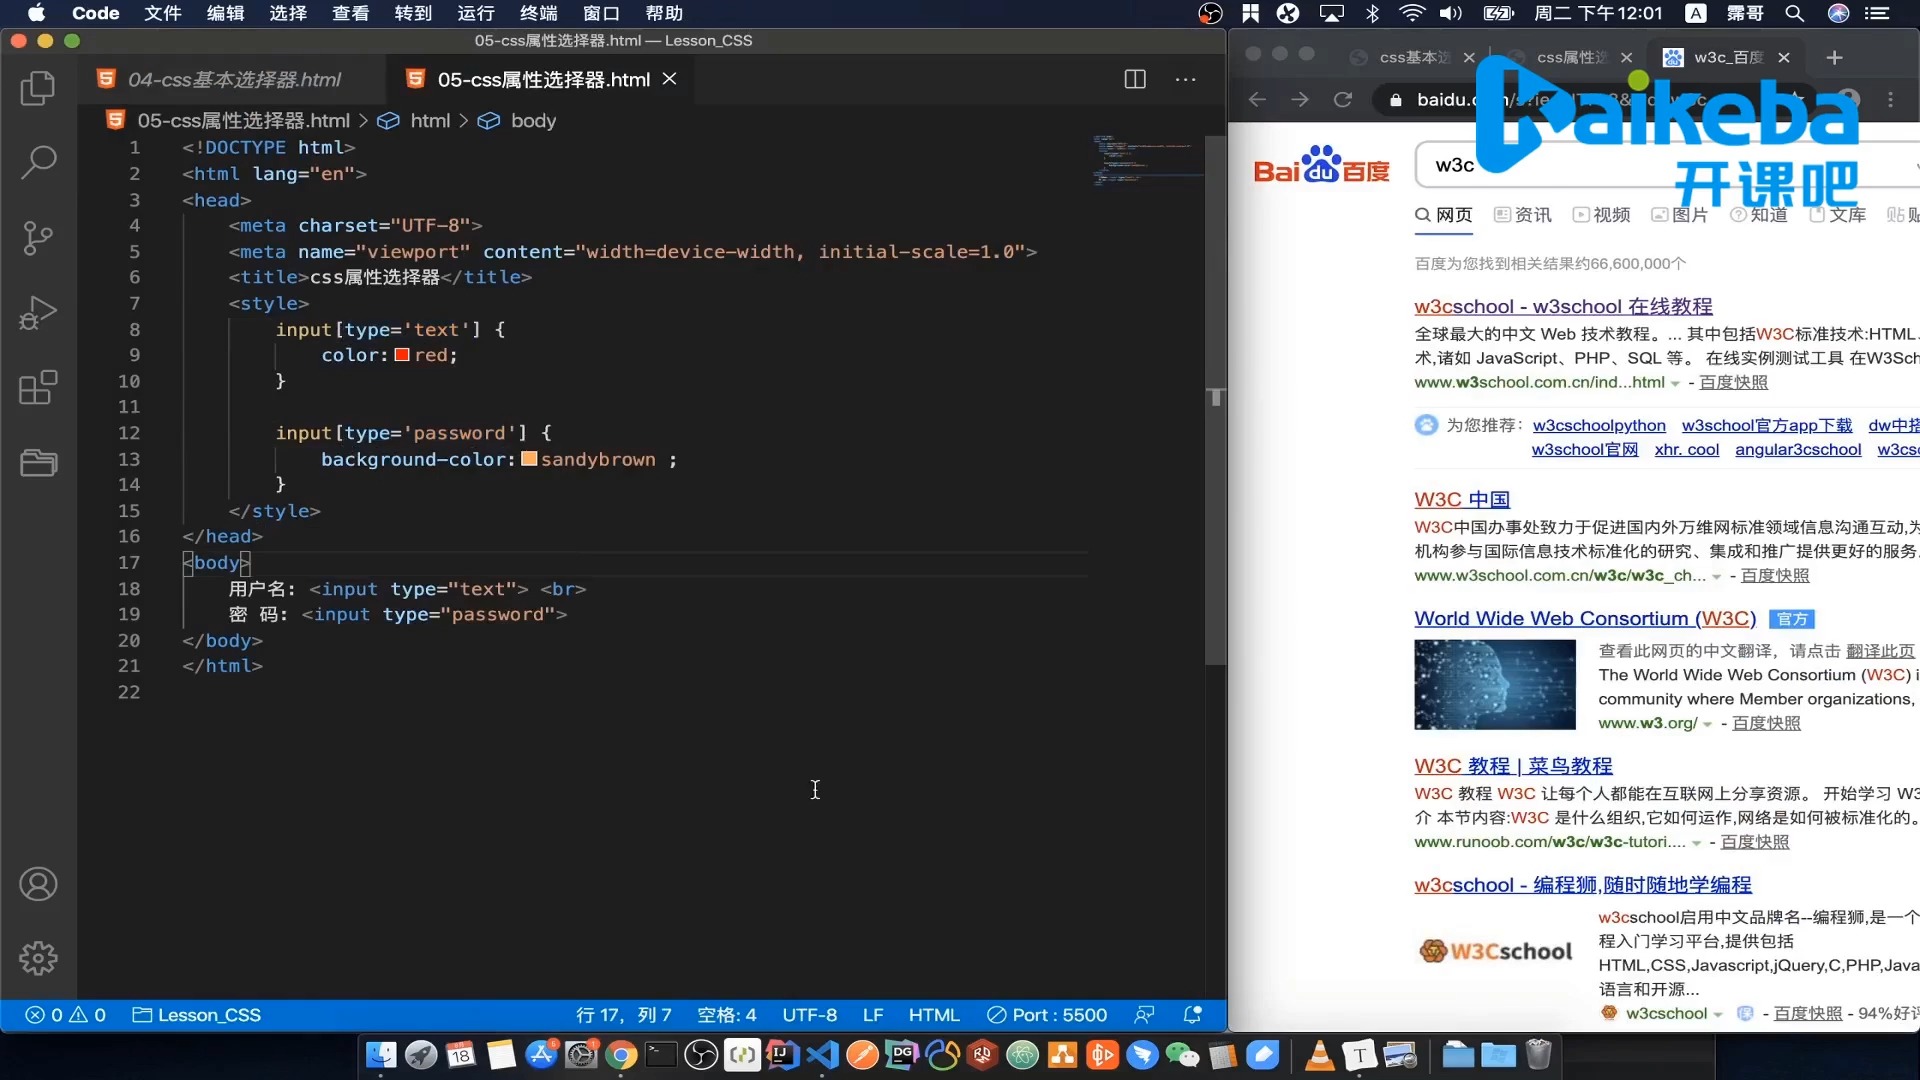Click the errors count in status bar
The image size is (1920, 1080).
(45, 1015)
